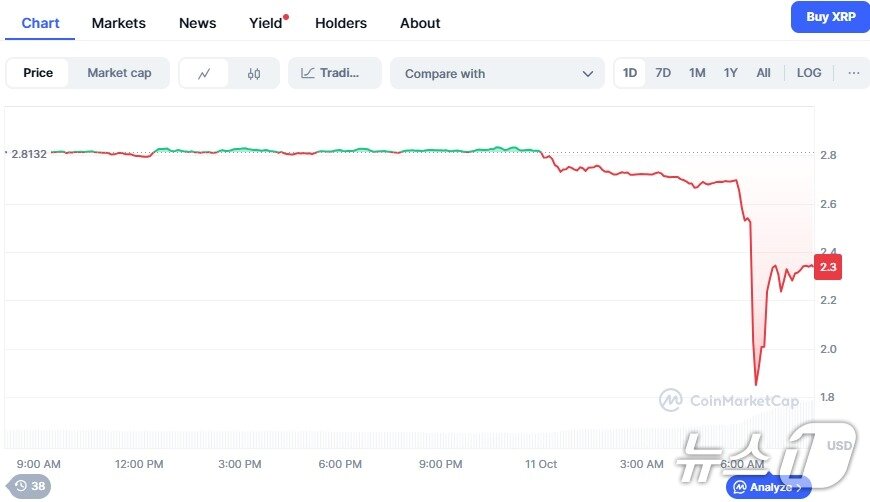Switch to candlestick chart view
This screenshot has height=502, width=870.
[x=253, y=73]
